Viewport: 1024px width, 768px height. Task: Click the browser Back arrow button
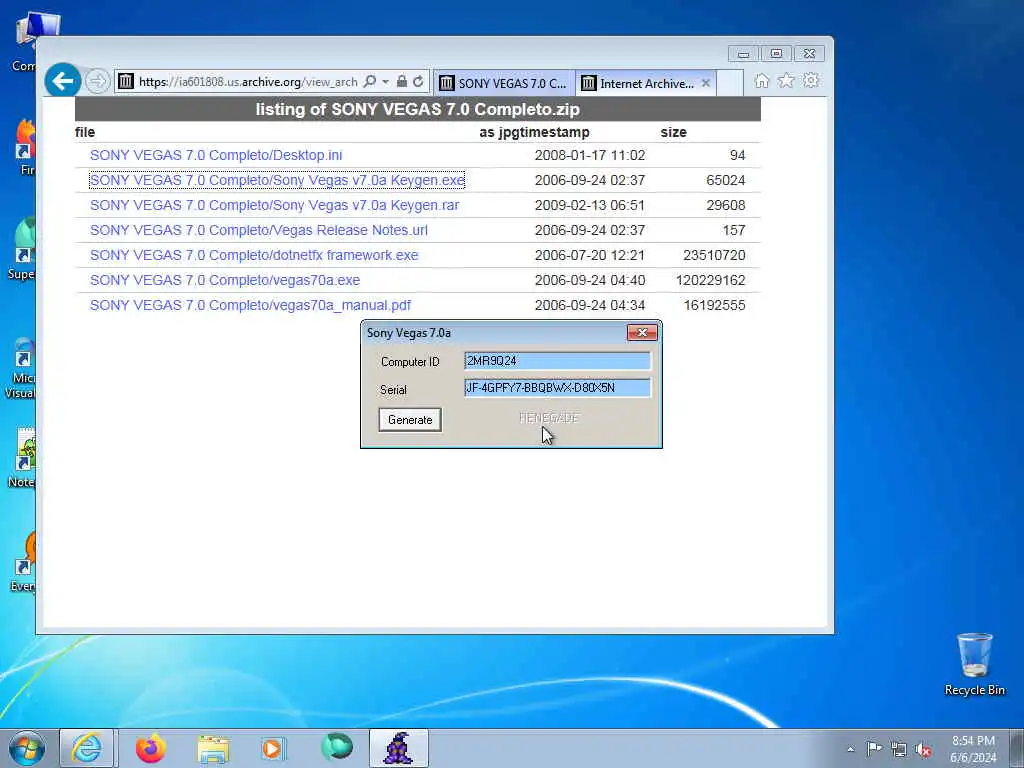(x=63, y=81)
